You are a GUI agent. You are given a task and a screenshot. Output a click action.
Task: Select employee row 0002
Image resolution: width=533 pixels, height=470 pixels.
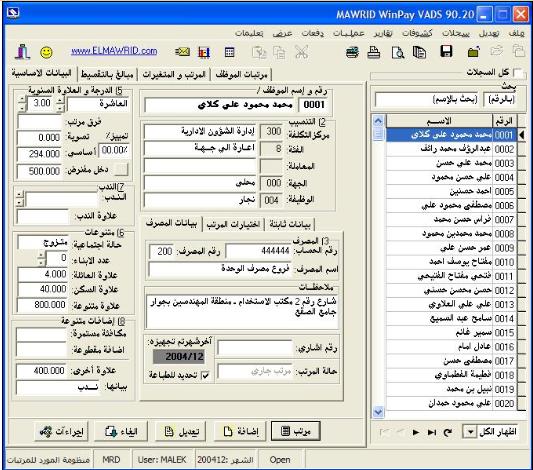tap(451, 149)
